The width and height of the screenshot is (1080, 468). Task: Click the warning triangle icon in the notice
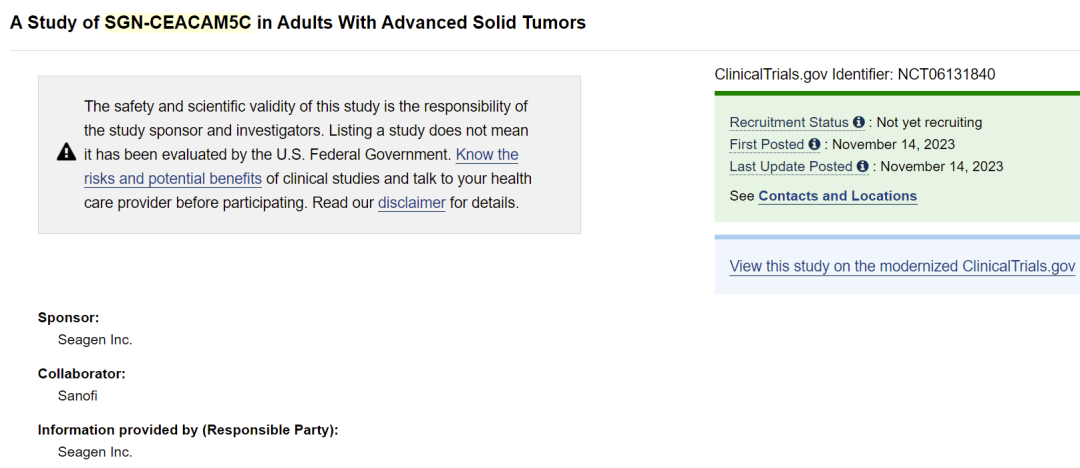(66, 153)
